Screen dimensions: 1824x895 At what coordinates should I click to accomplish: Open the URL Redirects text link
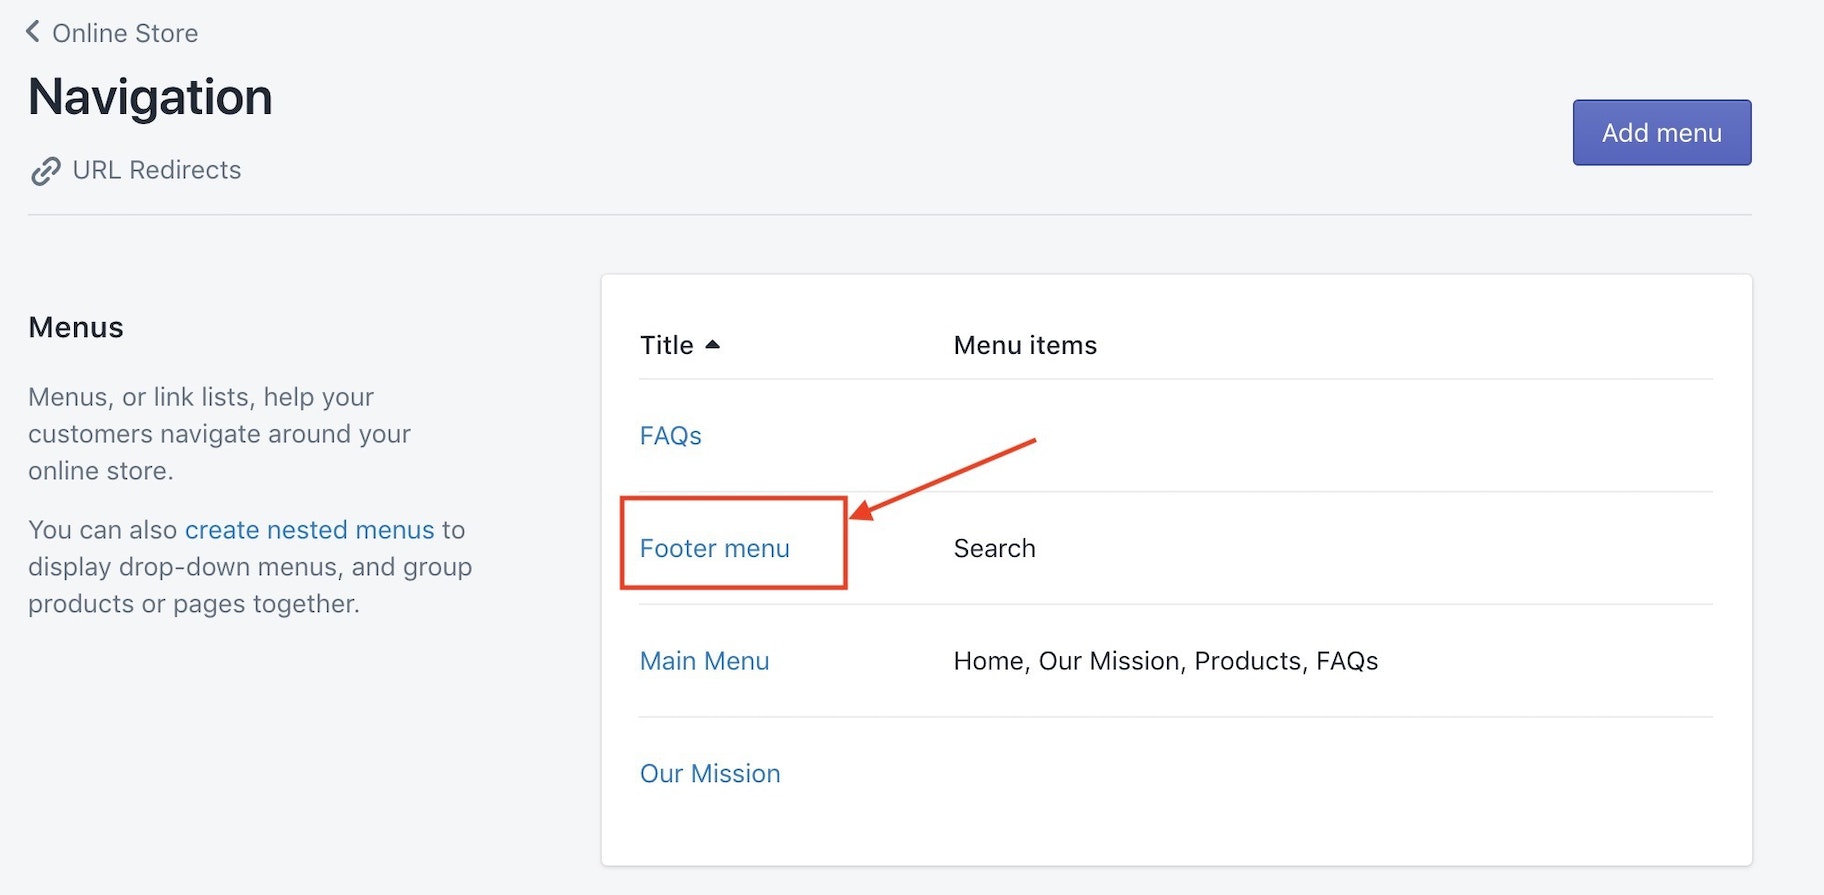157,170
